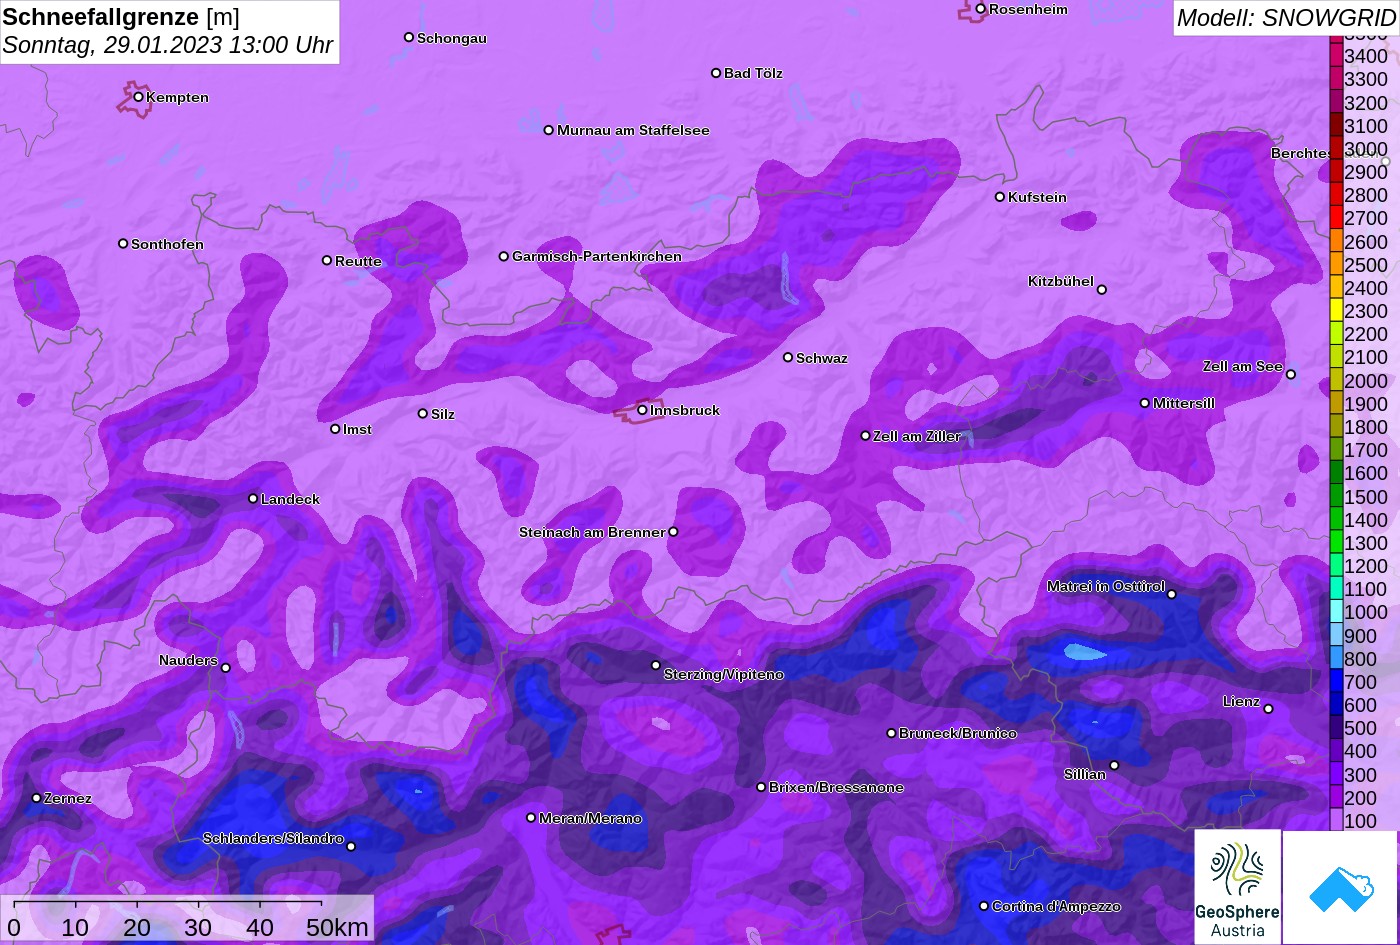The height and width of the screenshot is (945, 1400).
Task: Select the 1000 m cyan legend swatch
Action: (x=1335, y=612)
